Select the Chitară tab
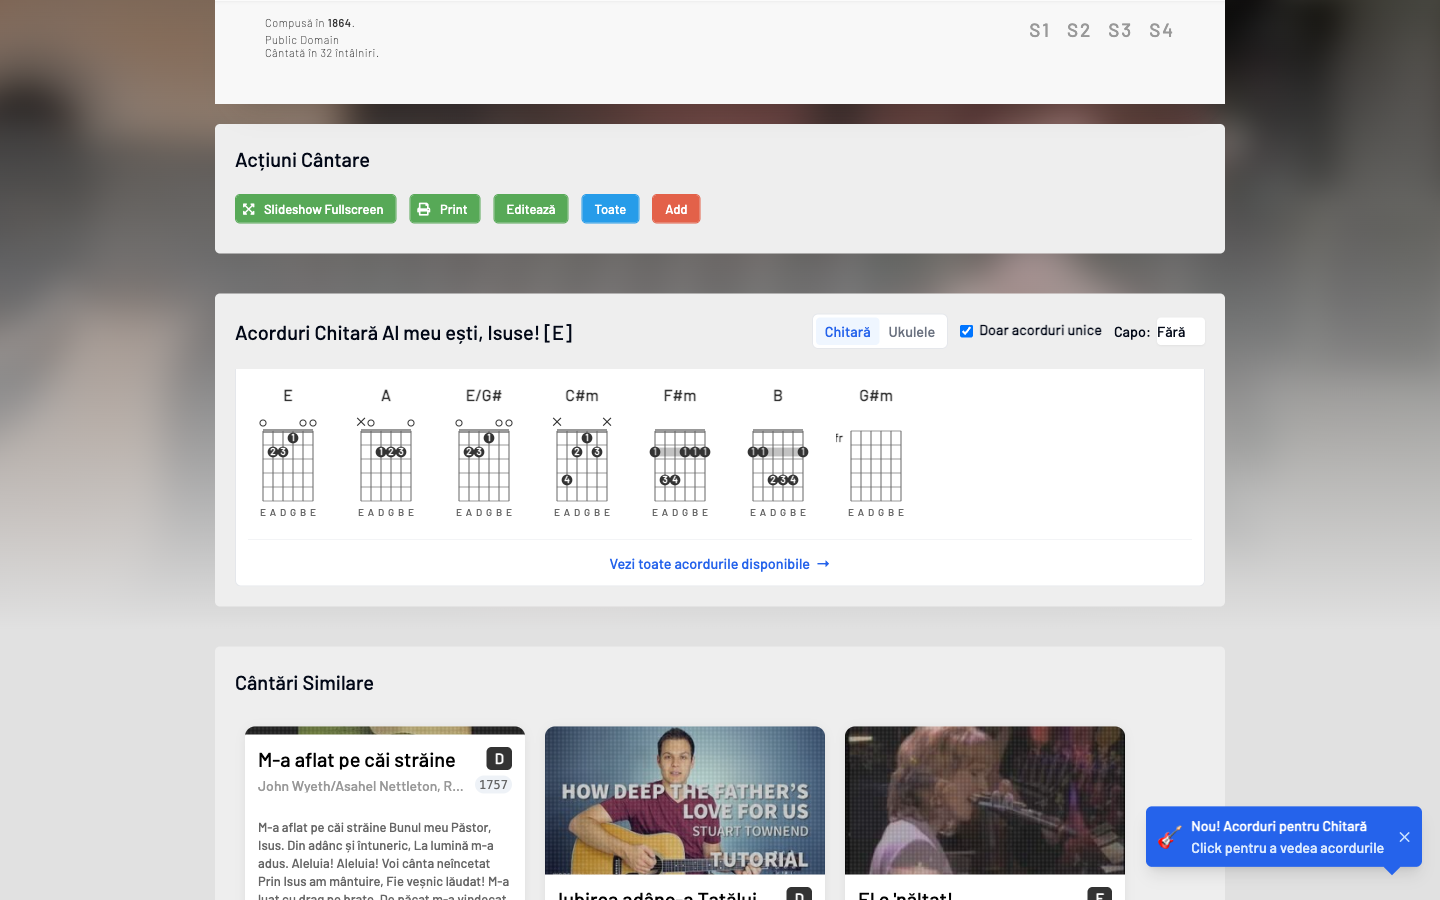Image resolution: width=1440 pixels, height=900 pixels. 847,332
